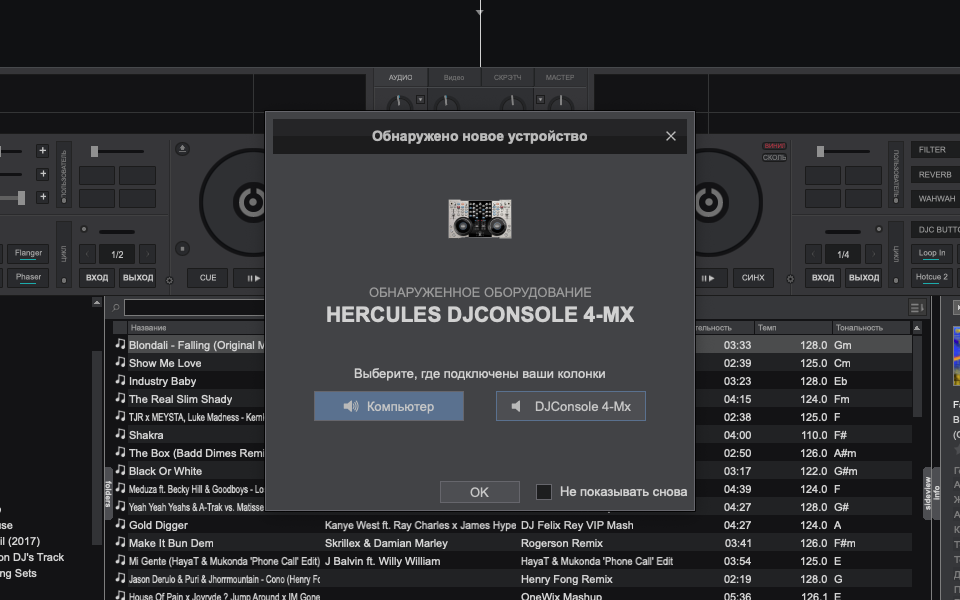This screenshot has width=960, height=600.
Task: Click the music note icon beside Shakra
Action: click(121, 434)
